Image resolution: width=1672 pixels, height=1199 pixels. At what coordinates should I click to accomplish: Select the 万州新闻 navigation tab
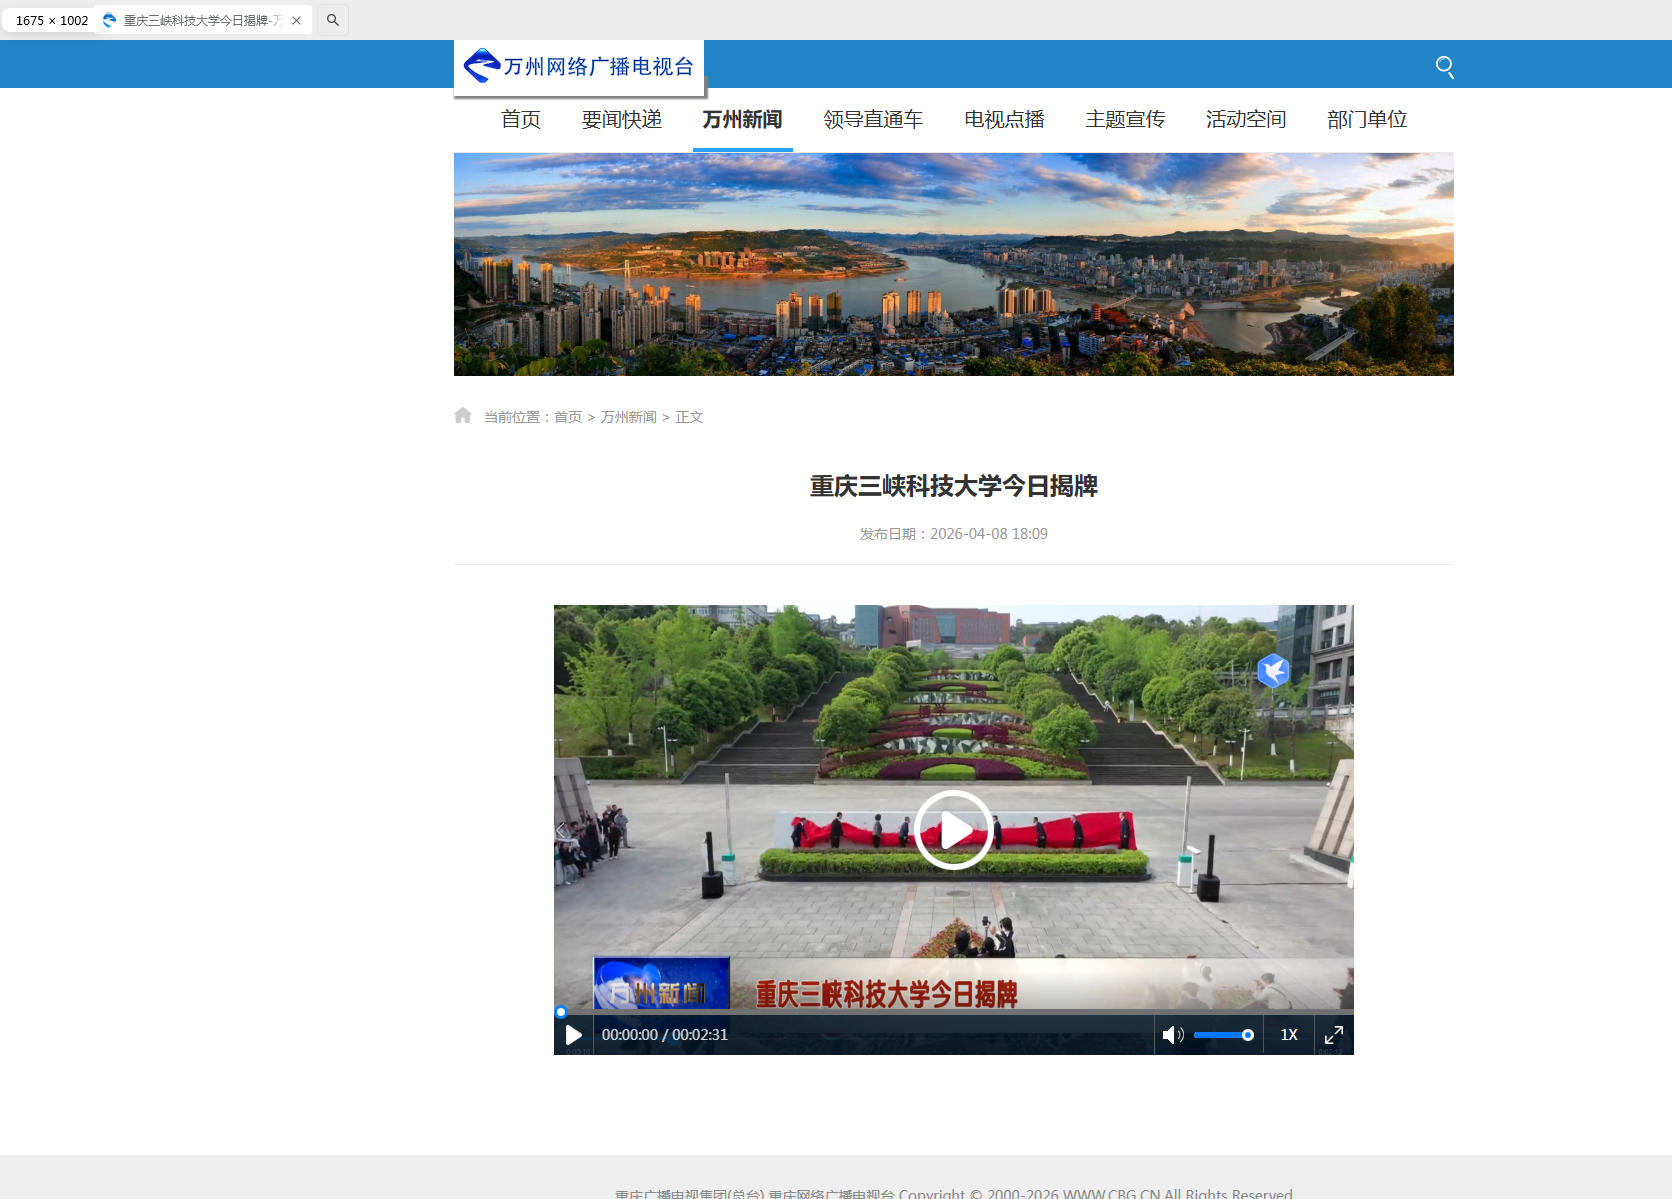click(742, 120)
